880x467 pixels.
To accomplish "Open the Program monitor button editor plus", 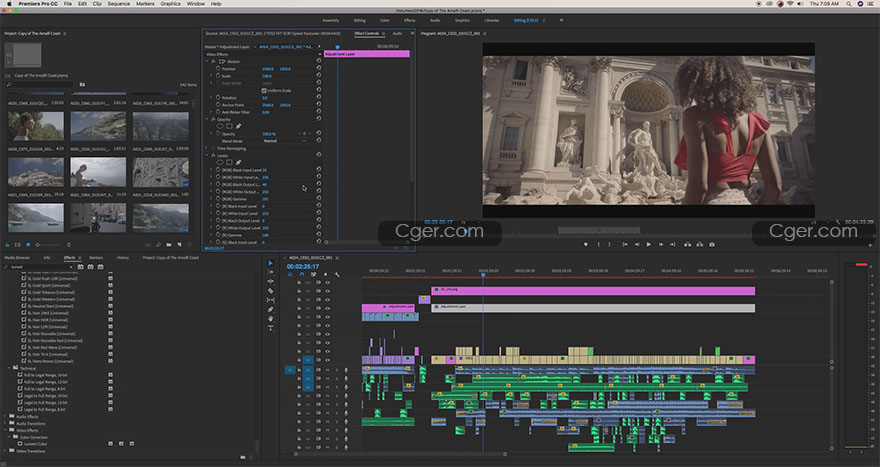I will (x=870, y=245).
